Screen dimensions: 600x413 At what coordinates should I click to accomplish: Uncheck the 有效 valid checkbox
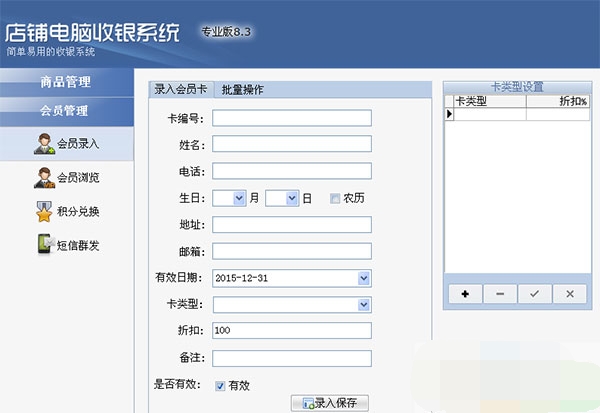[x=220, y=386]
